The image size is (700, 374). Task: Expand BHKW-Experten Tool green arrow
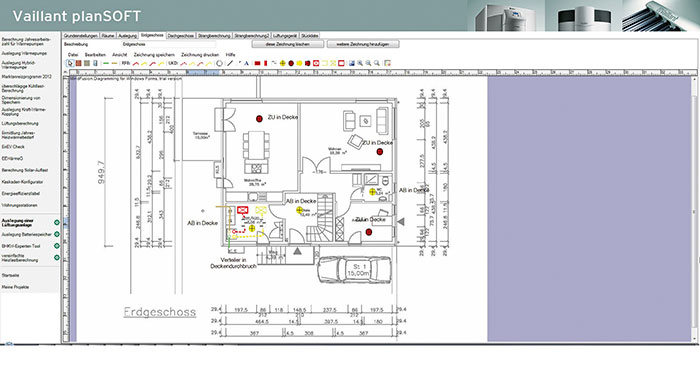coord(57,246)
